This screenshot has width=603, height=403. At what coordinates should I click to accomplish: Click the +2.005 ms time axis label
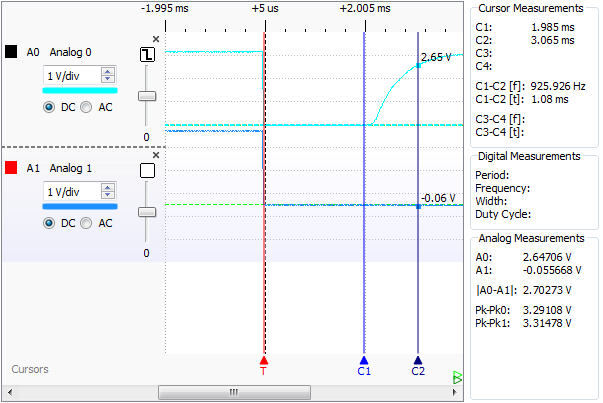point(365,8)
